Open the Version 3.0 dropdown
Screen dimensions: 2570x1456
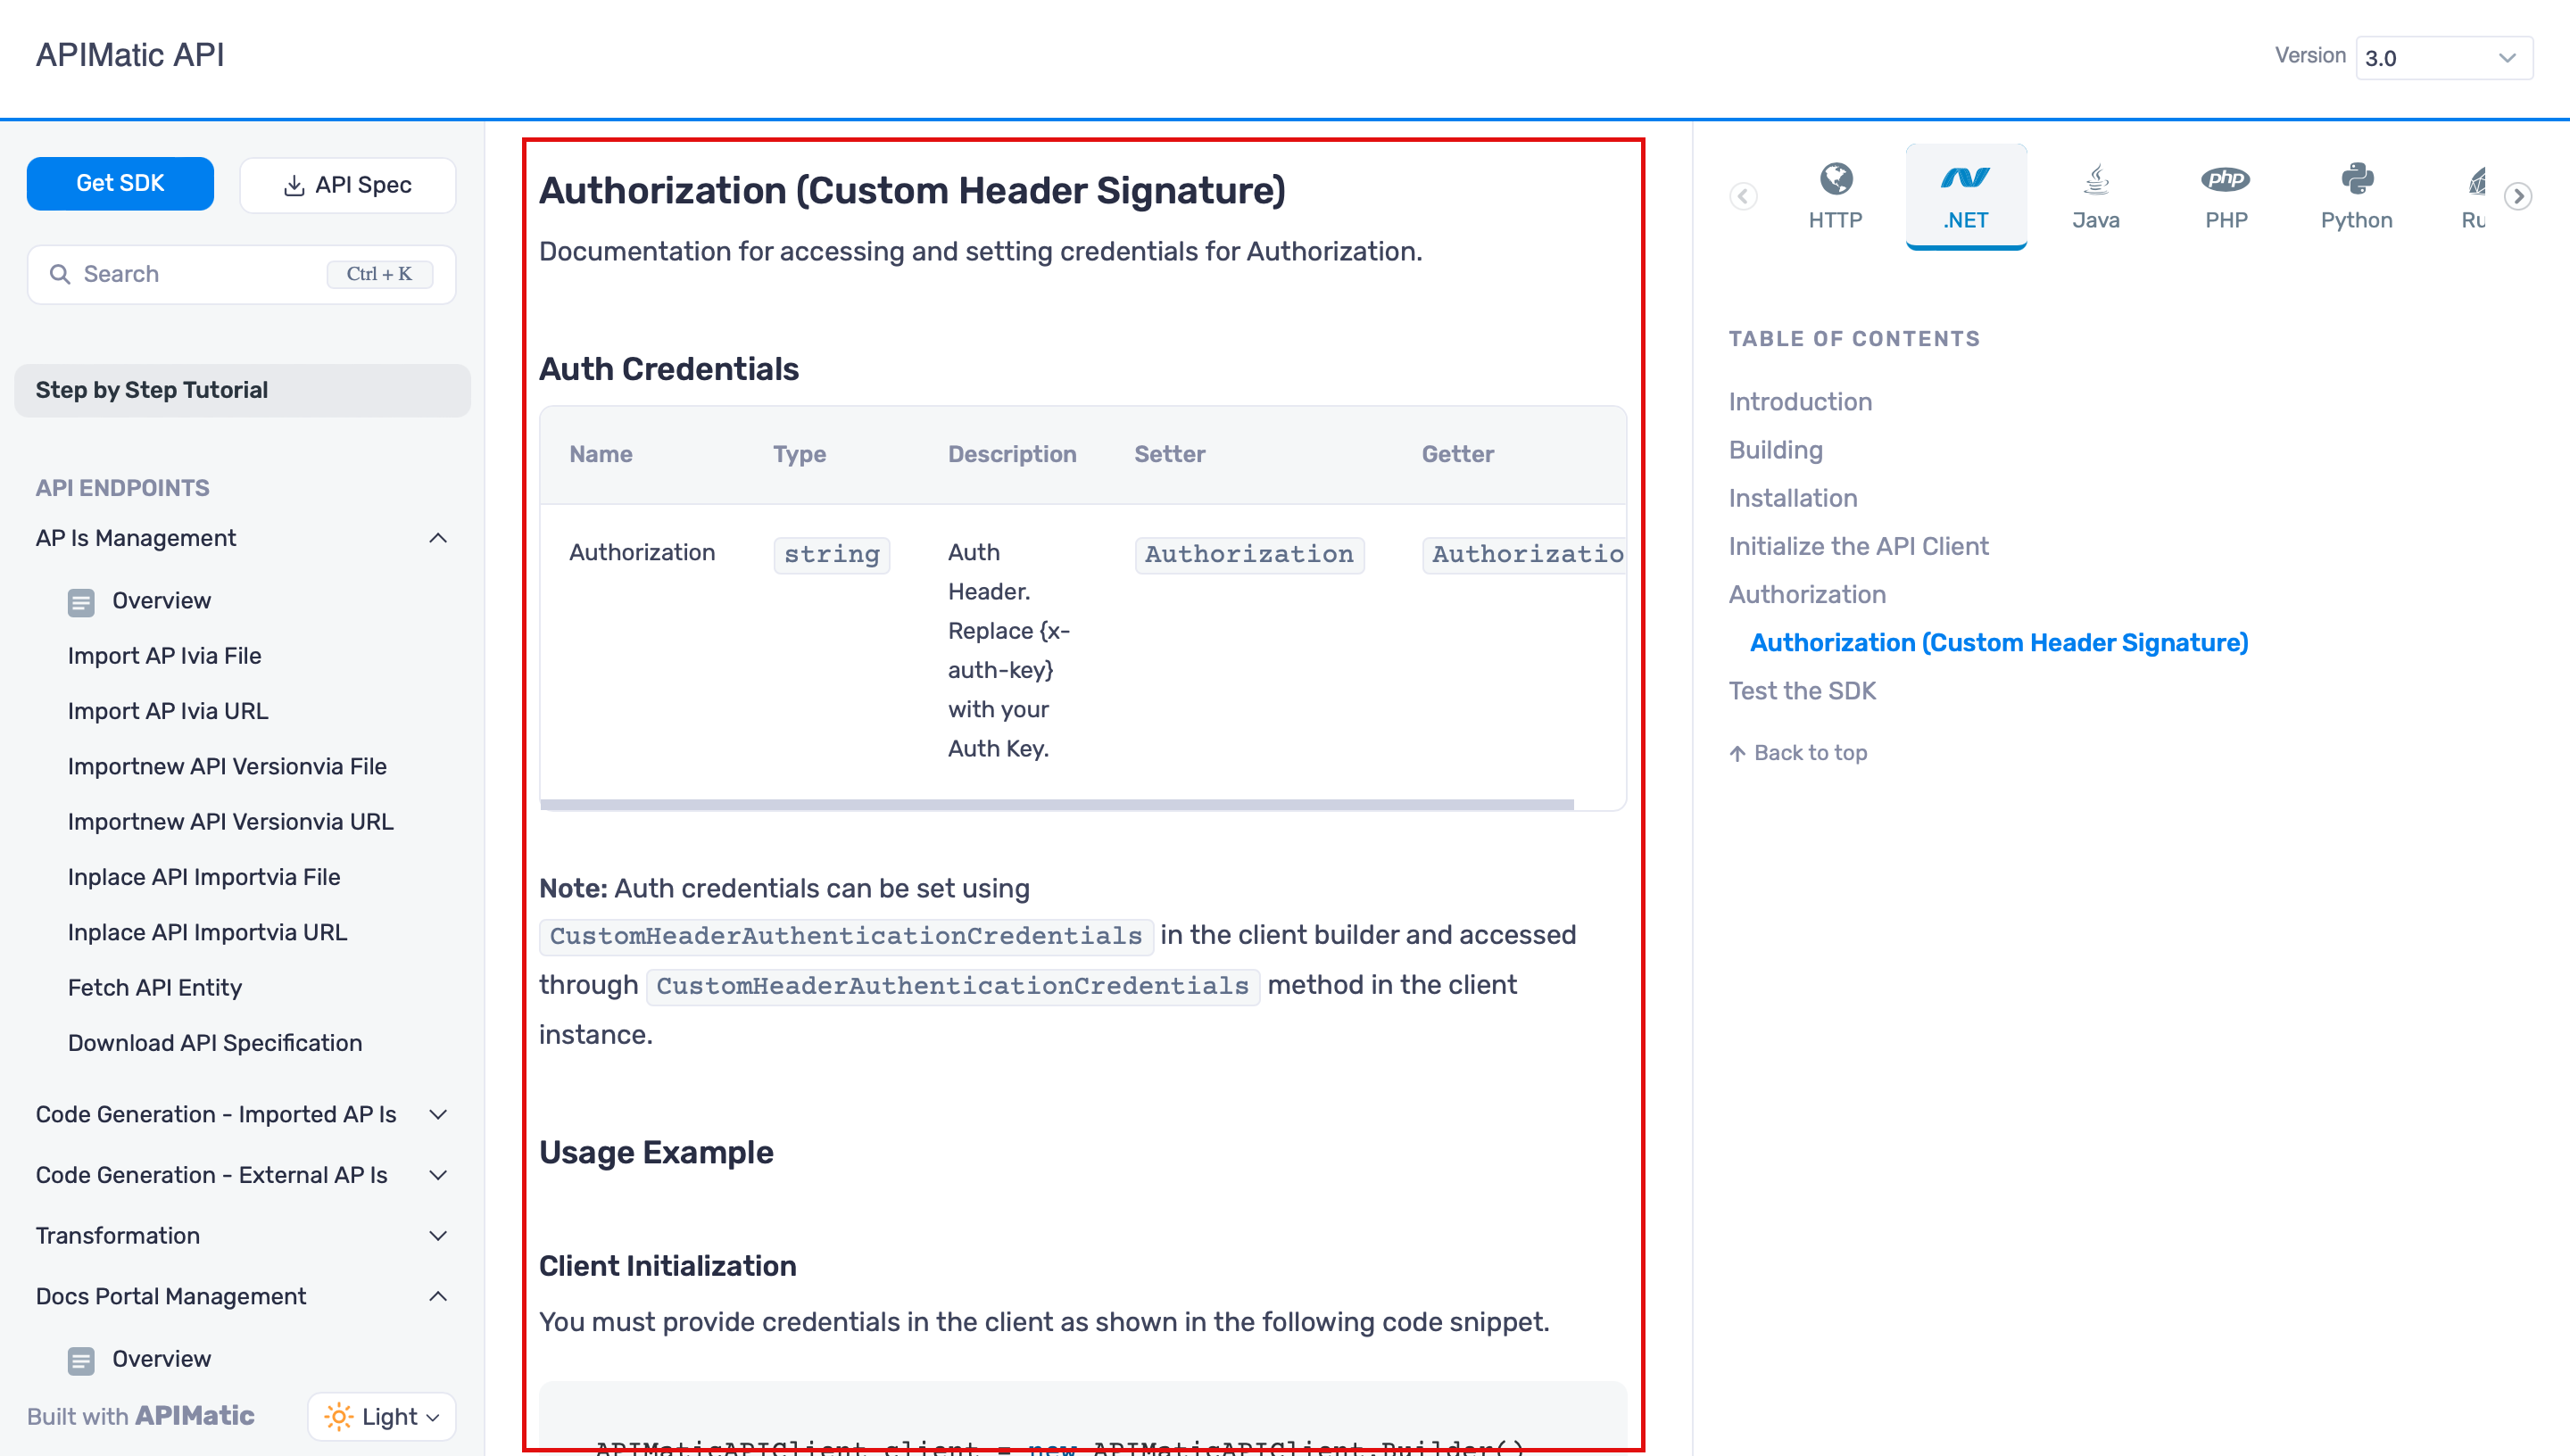(2443, 58)
